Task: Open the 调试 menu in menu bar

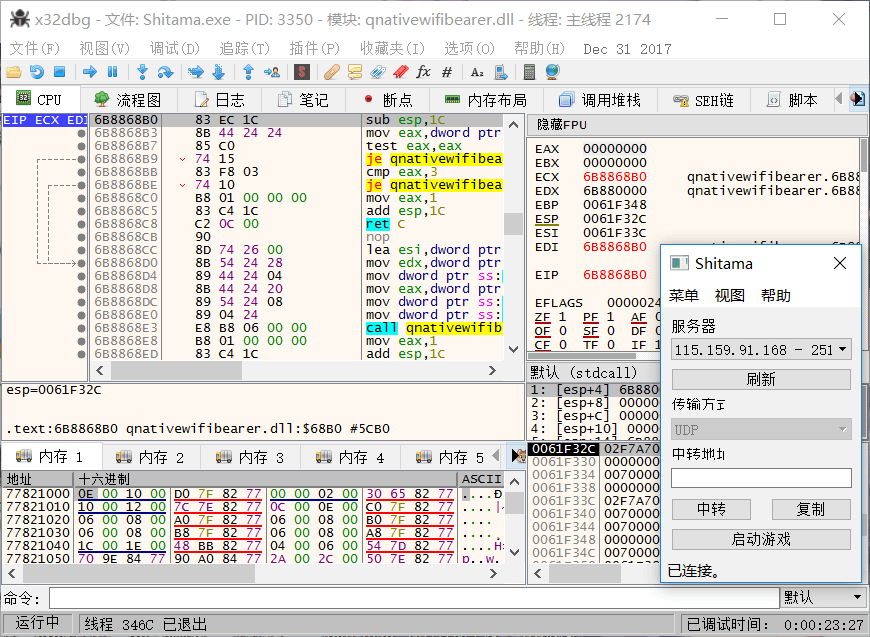Action: pos(174,48)
